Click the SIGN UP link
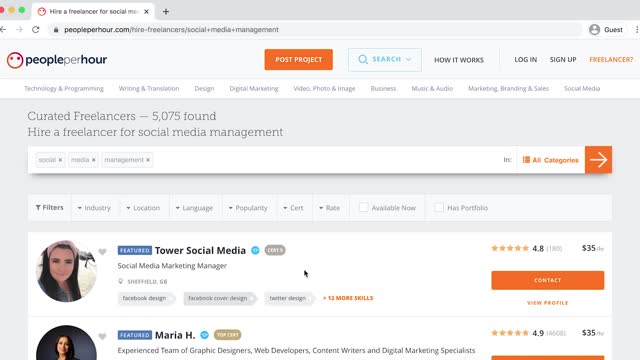Image resolution: width=640 pixels, height=360 pixels. coord(563,60)
